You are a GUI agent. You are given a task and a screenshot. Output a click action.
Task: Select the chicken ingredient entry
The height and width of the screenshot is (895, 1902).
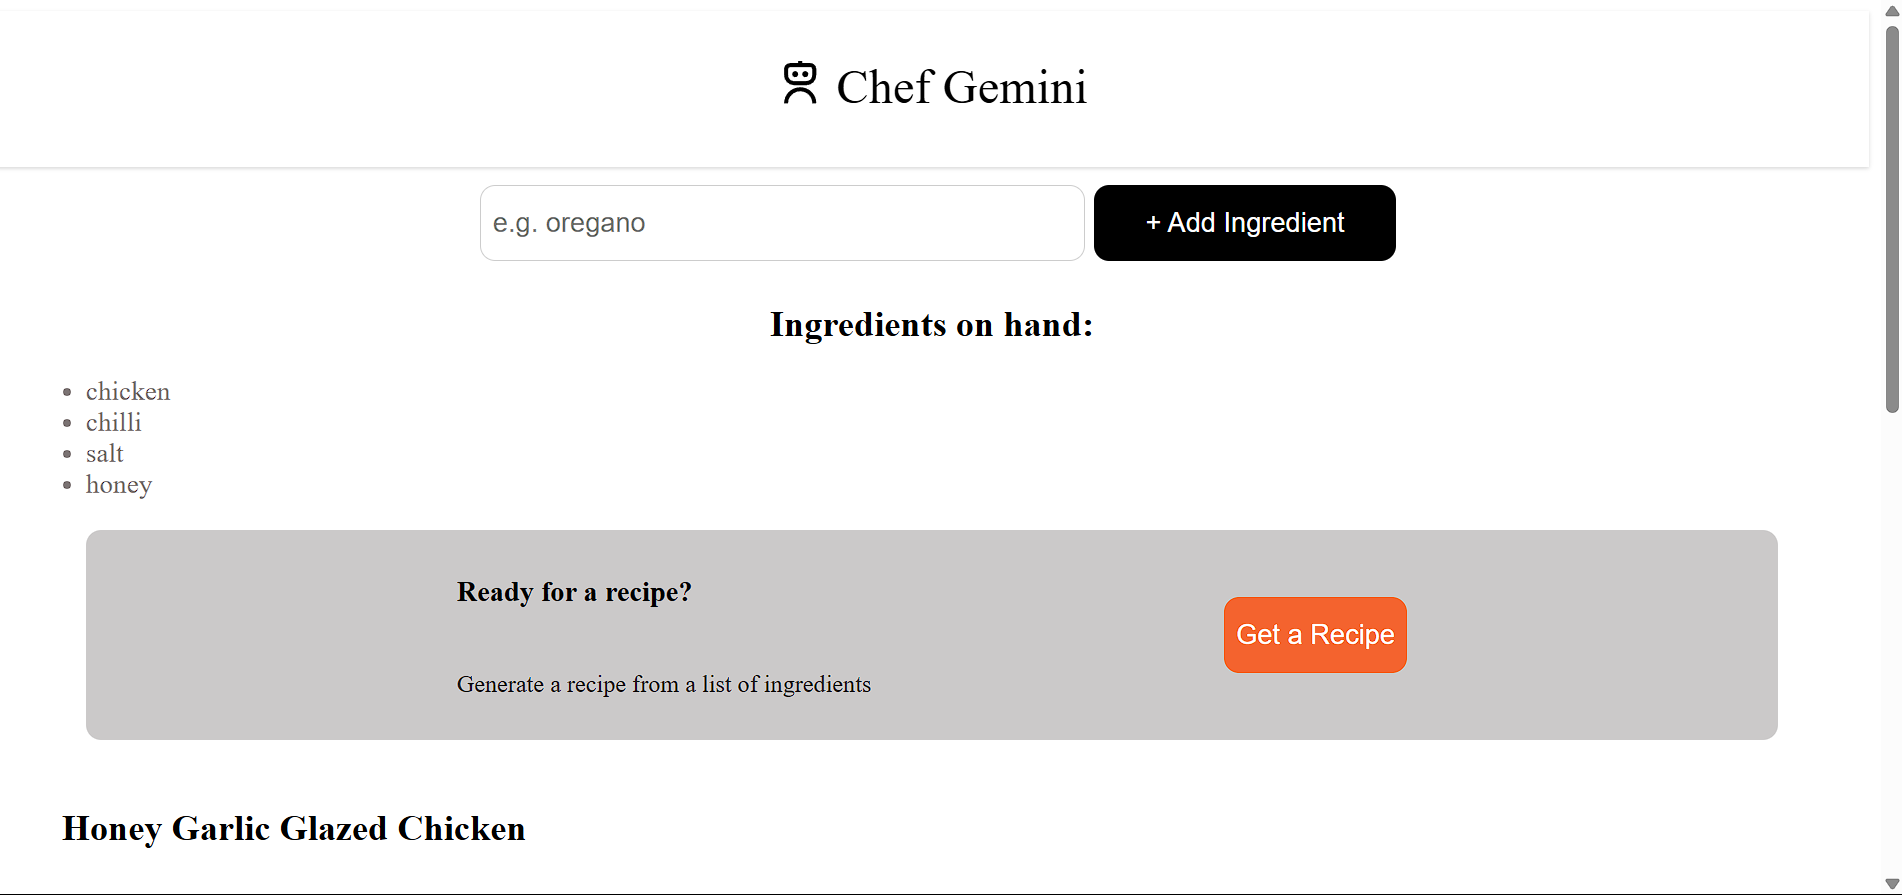tap(128, 391)
